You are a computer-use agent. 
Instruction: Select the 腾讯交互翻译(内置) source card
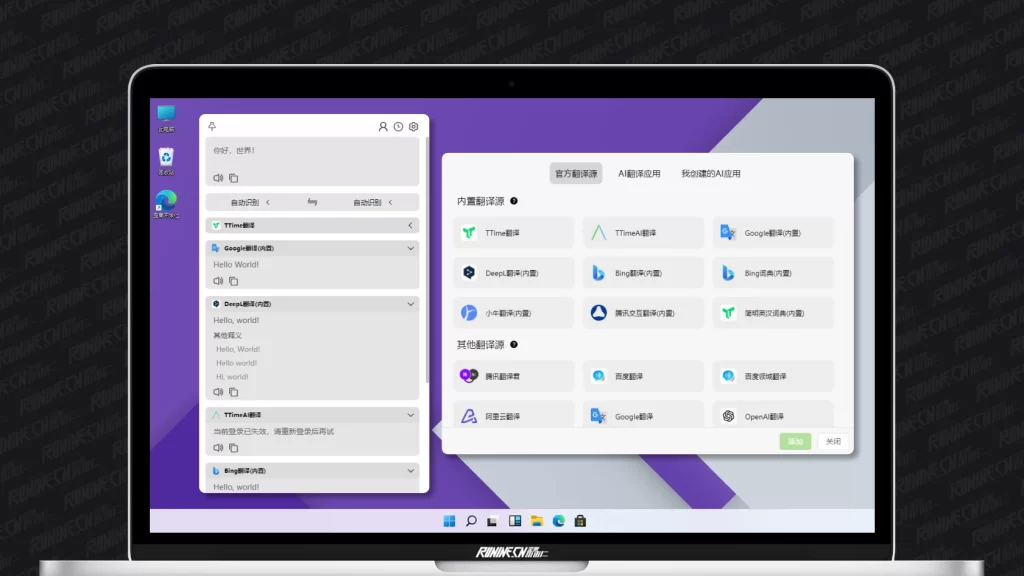click(643, 313)
